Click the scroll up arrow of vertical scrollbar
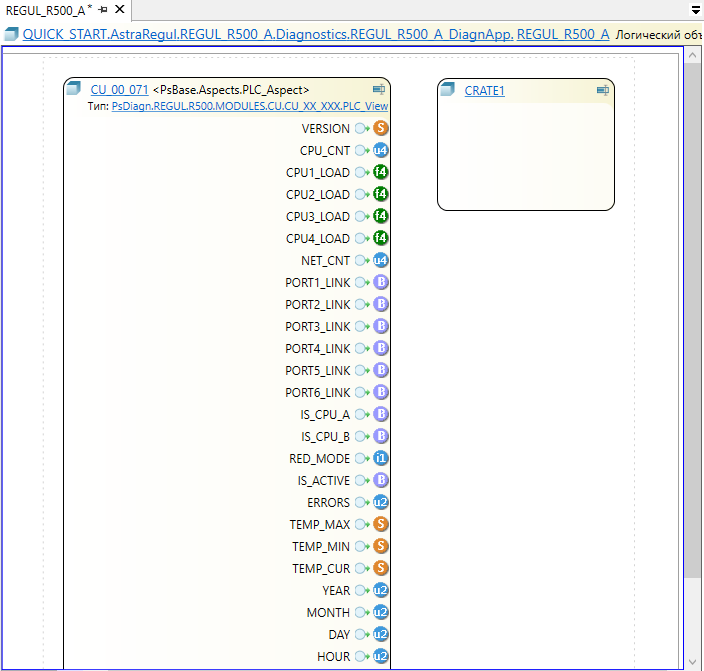Image resolution: width=704 pixels, height=671 pixels. tap(692, 56)
